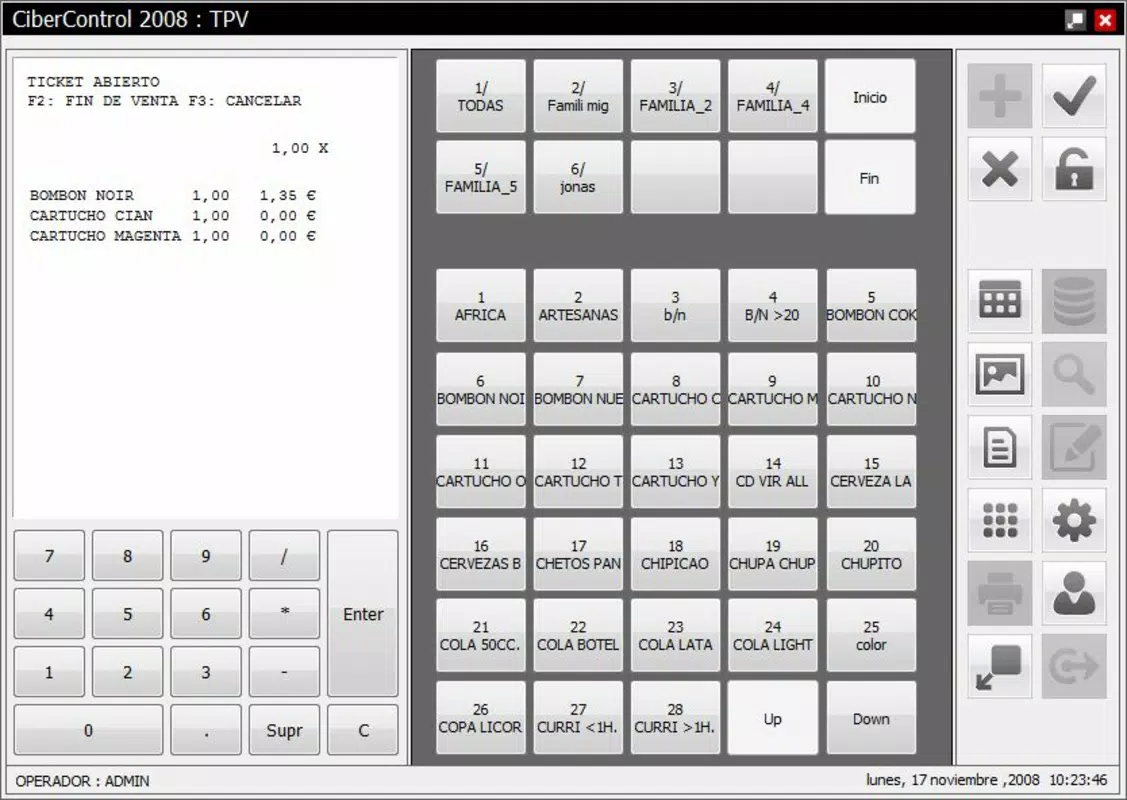Click the Supr key on numpad
The height and width of the screenshot is (800, 1127).
(x=285, y=730)
